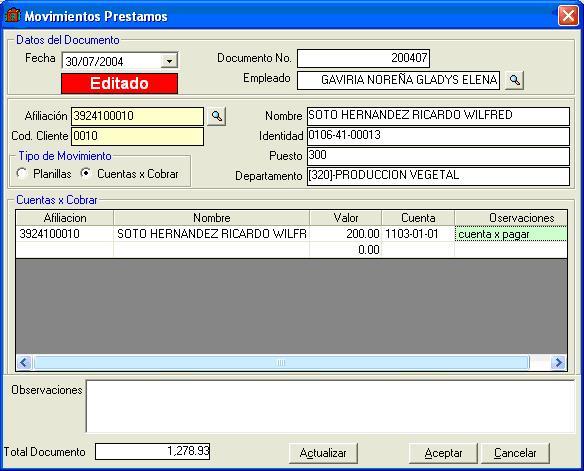This screenshot has width=584, height=471.
Task: Click the Documento No. field
Action: 364,58
